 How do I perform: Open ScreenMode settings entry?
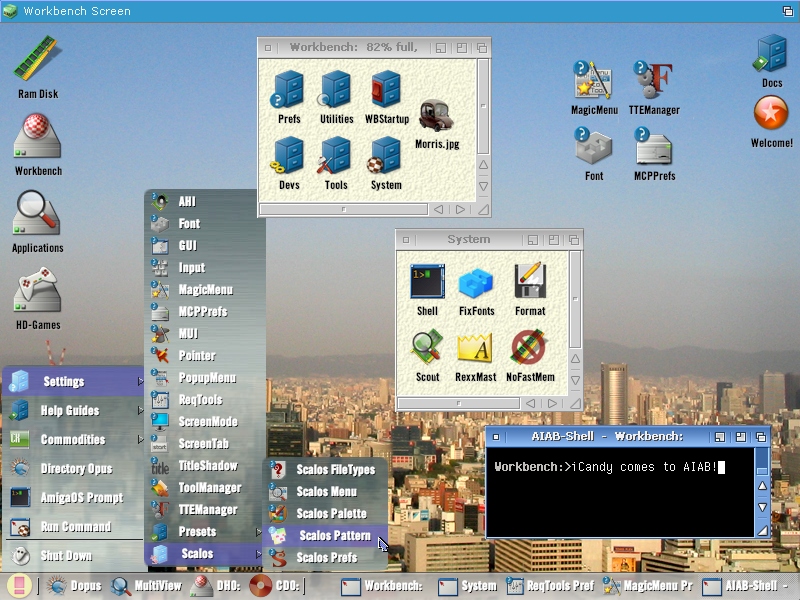204,421
